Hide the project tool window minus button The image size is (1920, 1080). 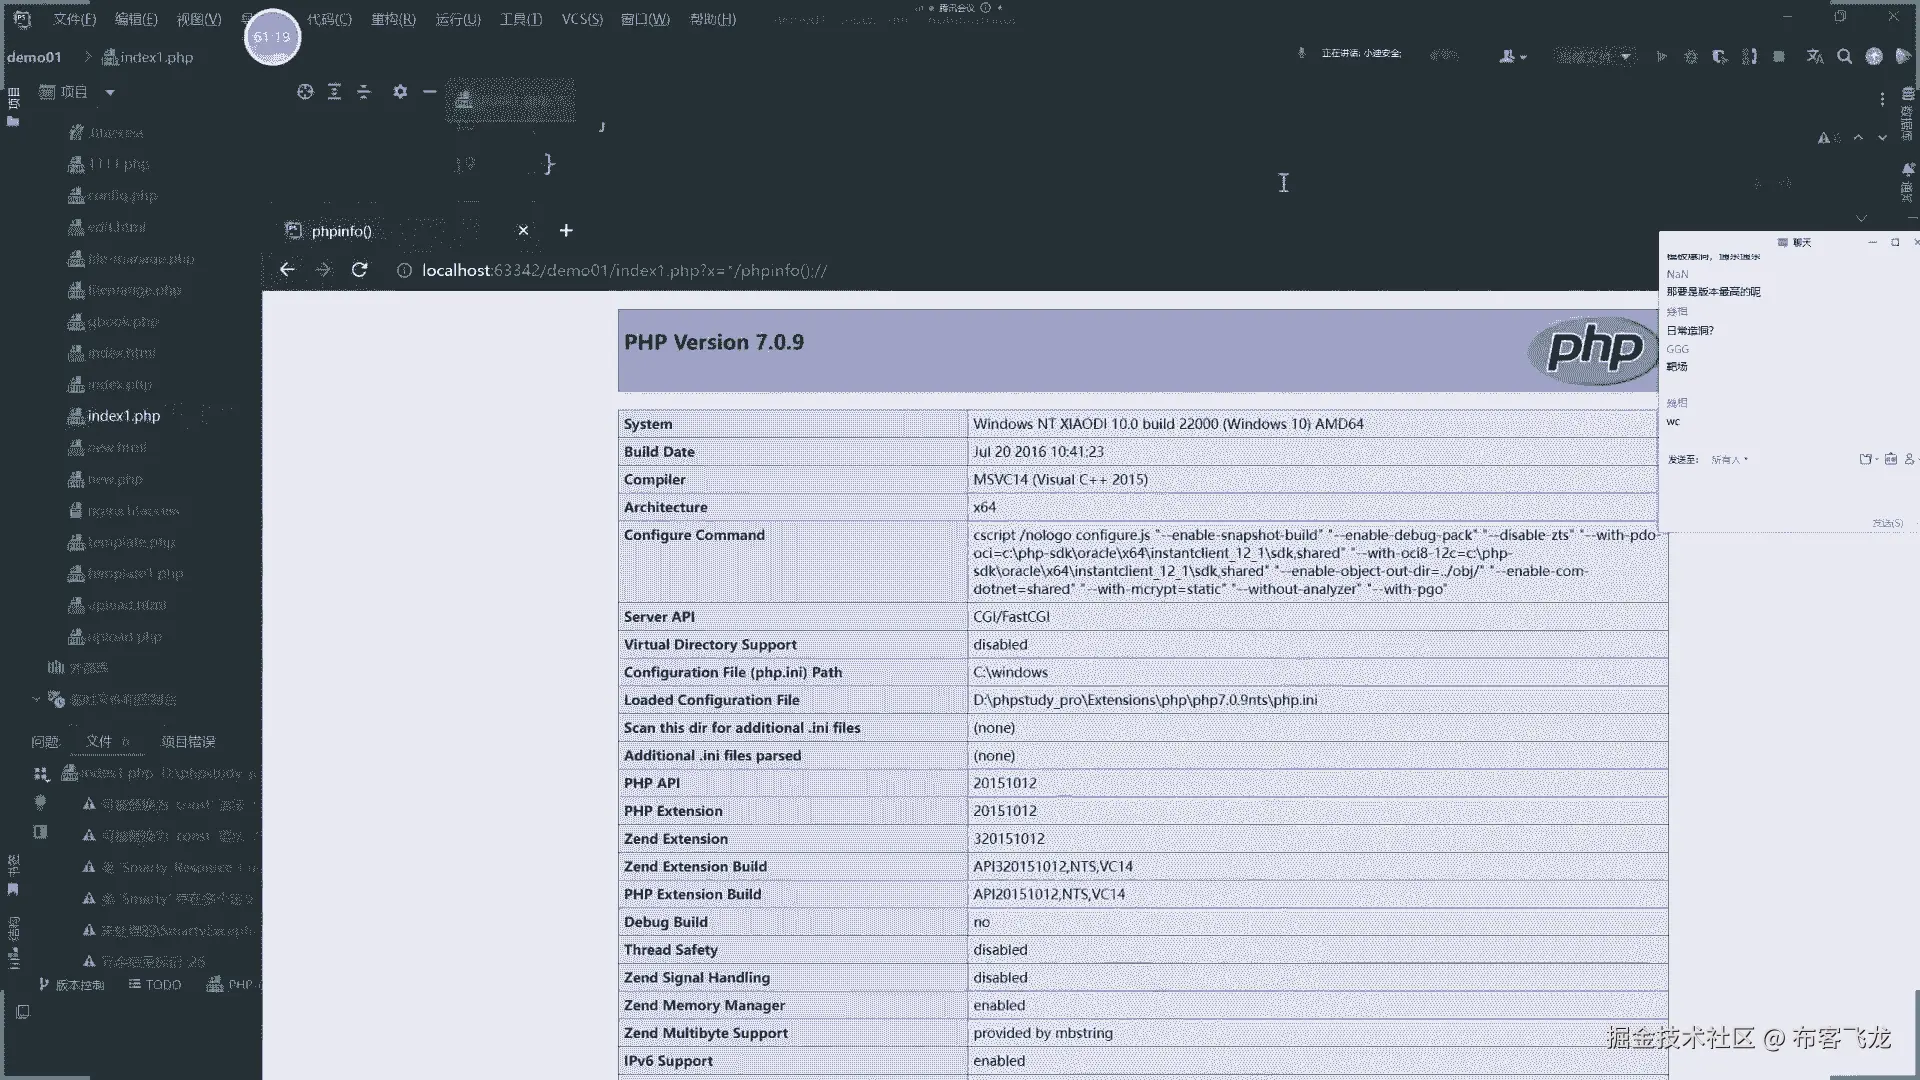[430, 92]
